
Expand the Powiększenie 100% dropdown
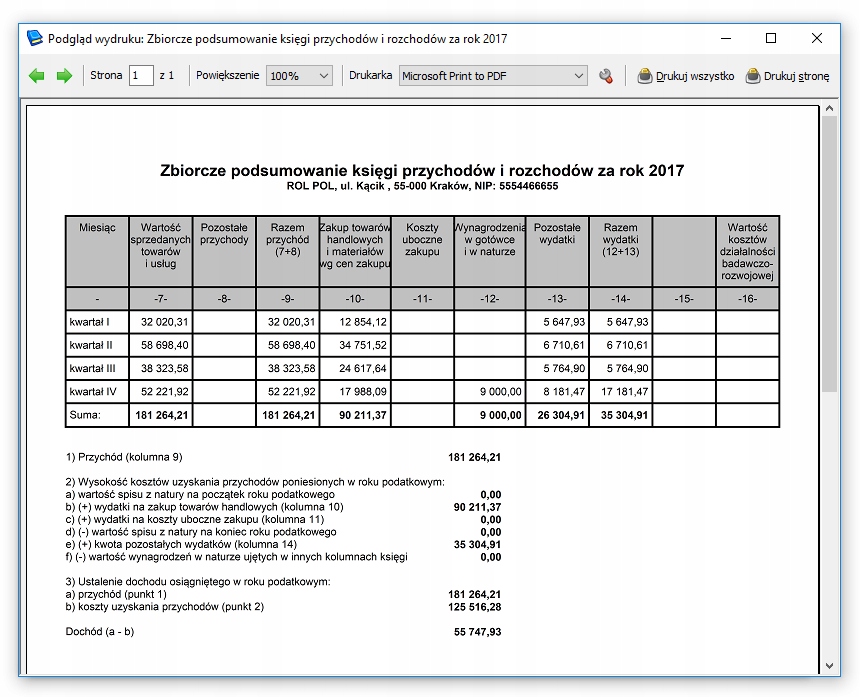(x=323, y=76)
